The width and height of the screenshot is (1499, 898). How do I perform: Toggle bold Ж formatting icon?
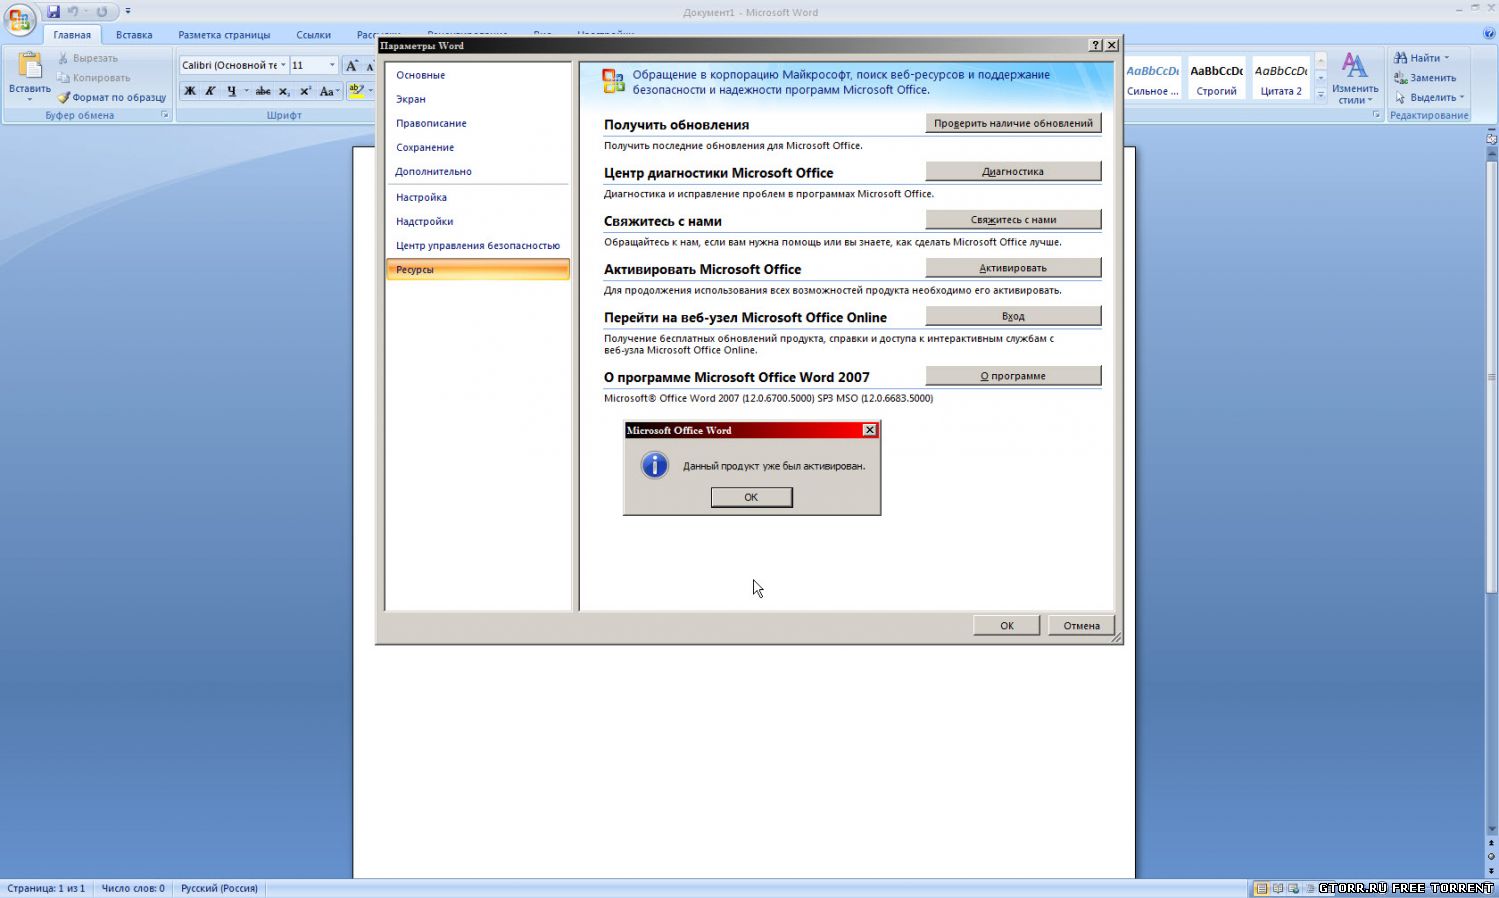click(x=189, y=91)
